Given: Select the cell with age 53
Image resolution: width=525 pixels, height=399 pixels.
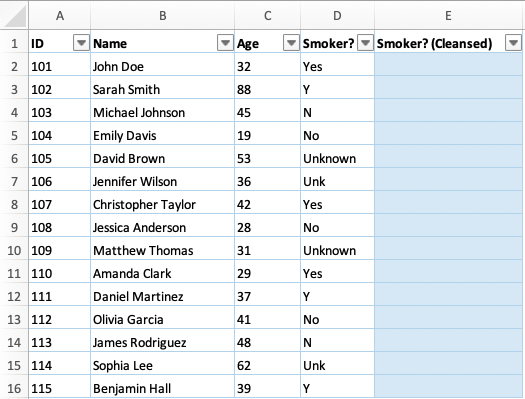Looking at the screenshot, I should coord(268,158).
